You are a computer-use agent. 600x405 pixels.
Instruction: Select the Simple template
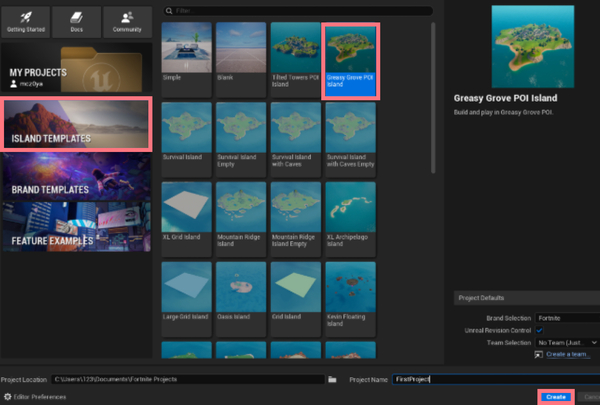(x=186, y=59)
